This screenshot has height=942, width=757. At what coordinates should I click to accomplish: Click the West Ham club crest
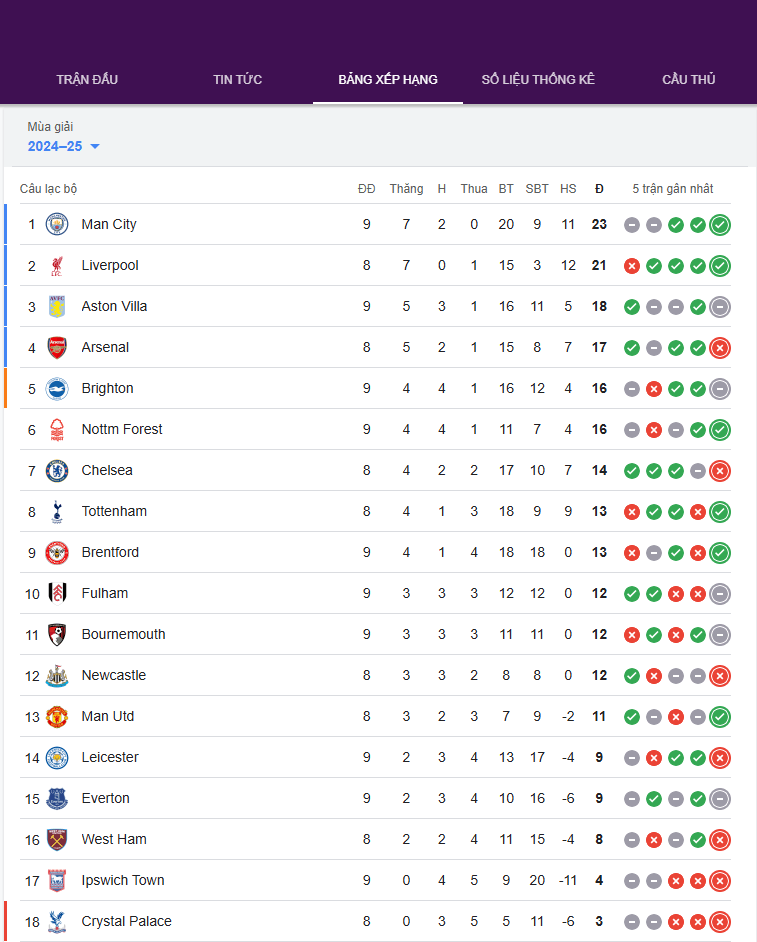click(x=57, y=840)
